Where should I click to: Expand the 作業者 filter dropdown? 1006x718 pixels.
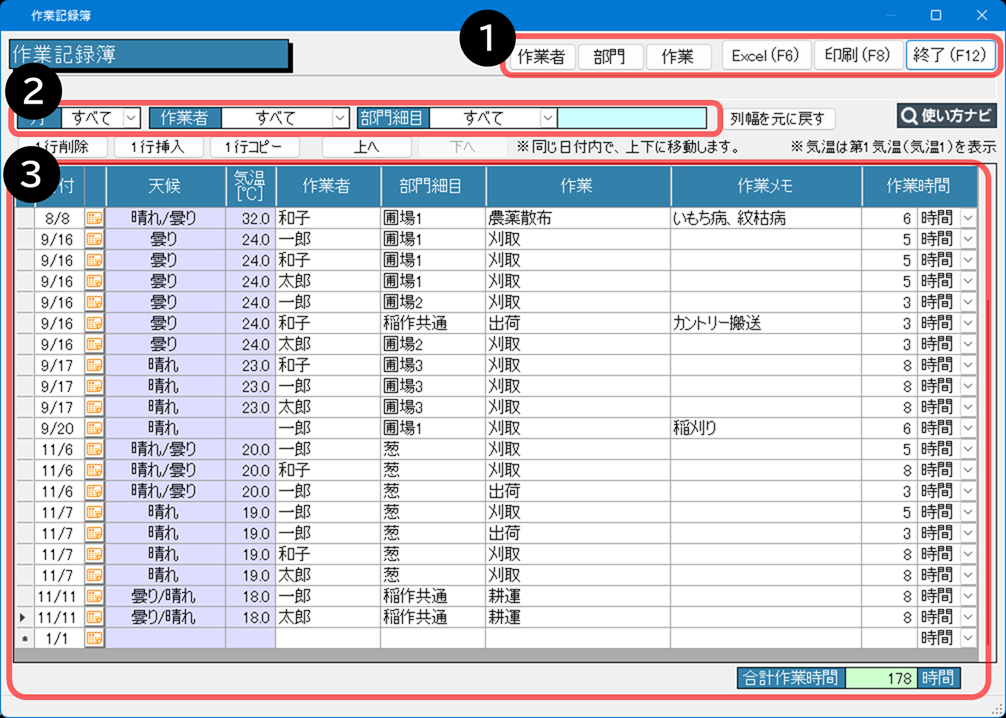click(340, 118)
